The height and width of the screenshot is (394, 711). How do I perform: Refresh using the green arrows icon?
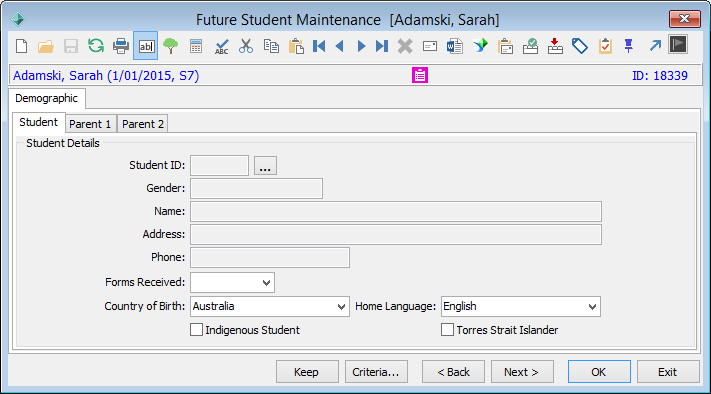[x=96, y=46]
